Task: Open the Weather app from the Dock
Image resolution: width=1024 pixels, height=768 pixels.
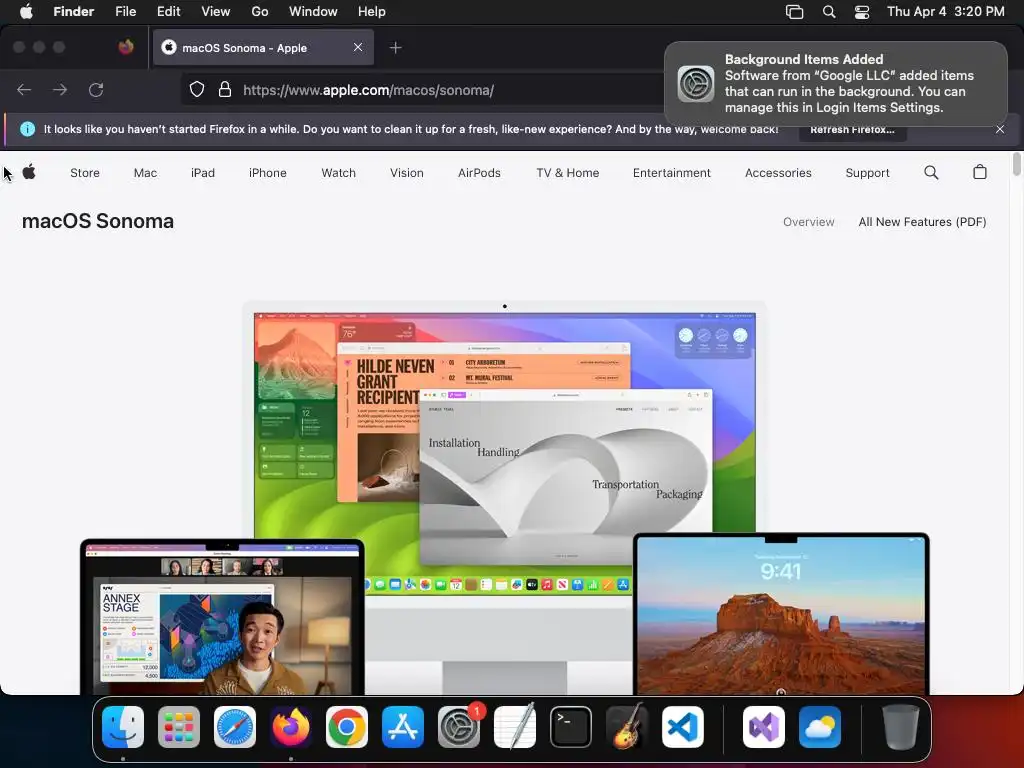Action: tap(820, 727)
